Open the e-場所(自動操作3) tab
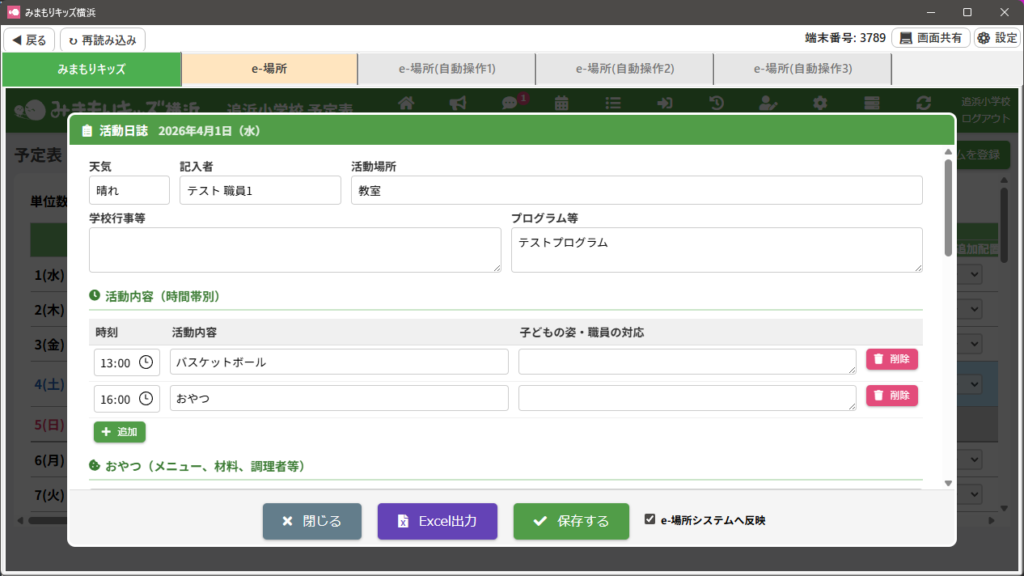1024x576 pixels. coord(802,69)
